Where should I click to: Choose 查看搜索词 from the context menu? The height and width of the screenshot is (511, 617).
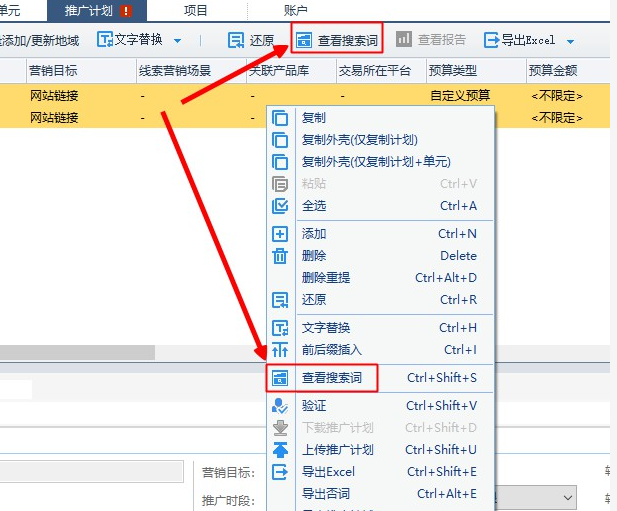(380, 378)
